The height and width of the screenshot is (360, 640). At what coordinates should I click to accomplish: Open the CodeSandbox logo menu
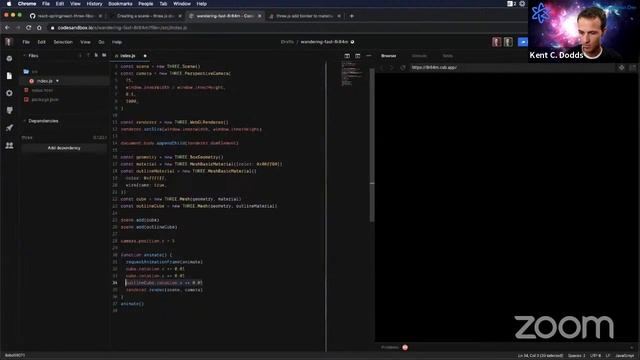click(x=9, y=42)
